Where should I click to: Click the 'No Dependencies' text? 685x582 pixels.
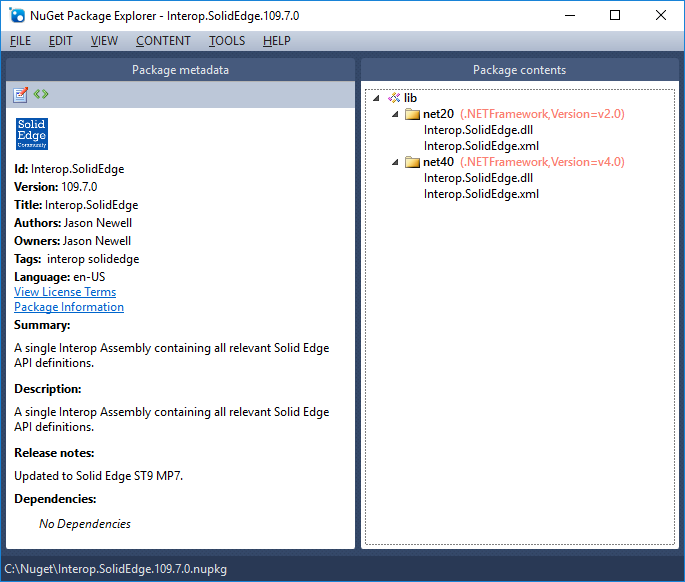click(x=85, y=524)
